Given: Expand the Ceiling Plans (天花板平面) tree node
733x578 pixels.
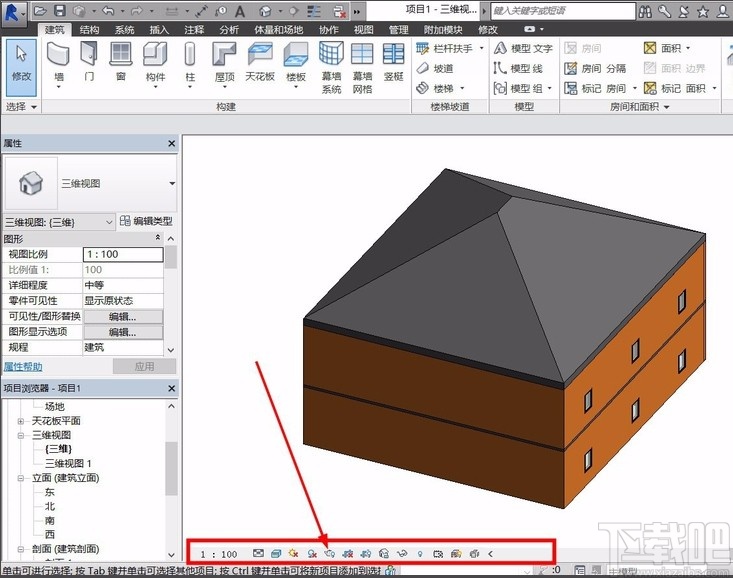Looking at the screenshot, I should (21, 421).
